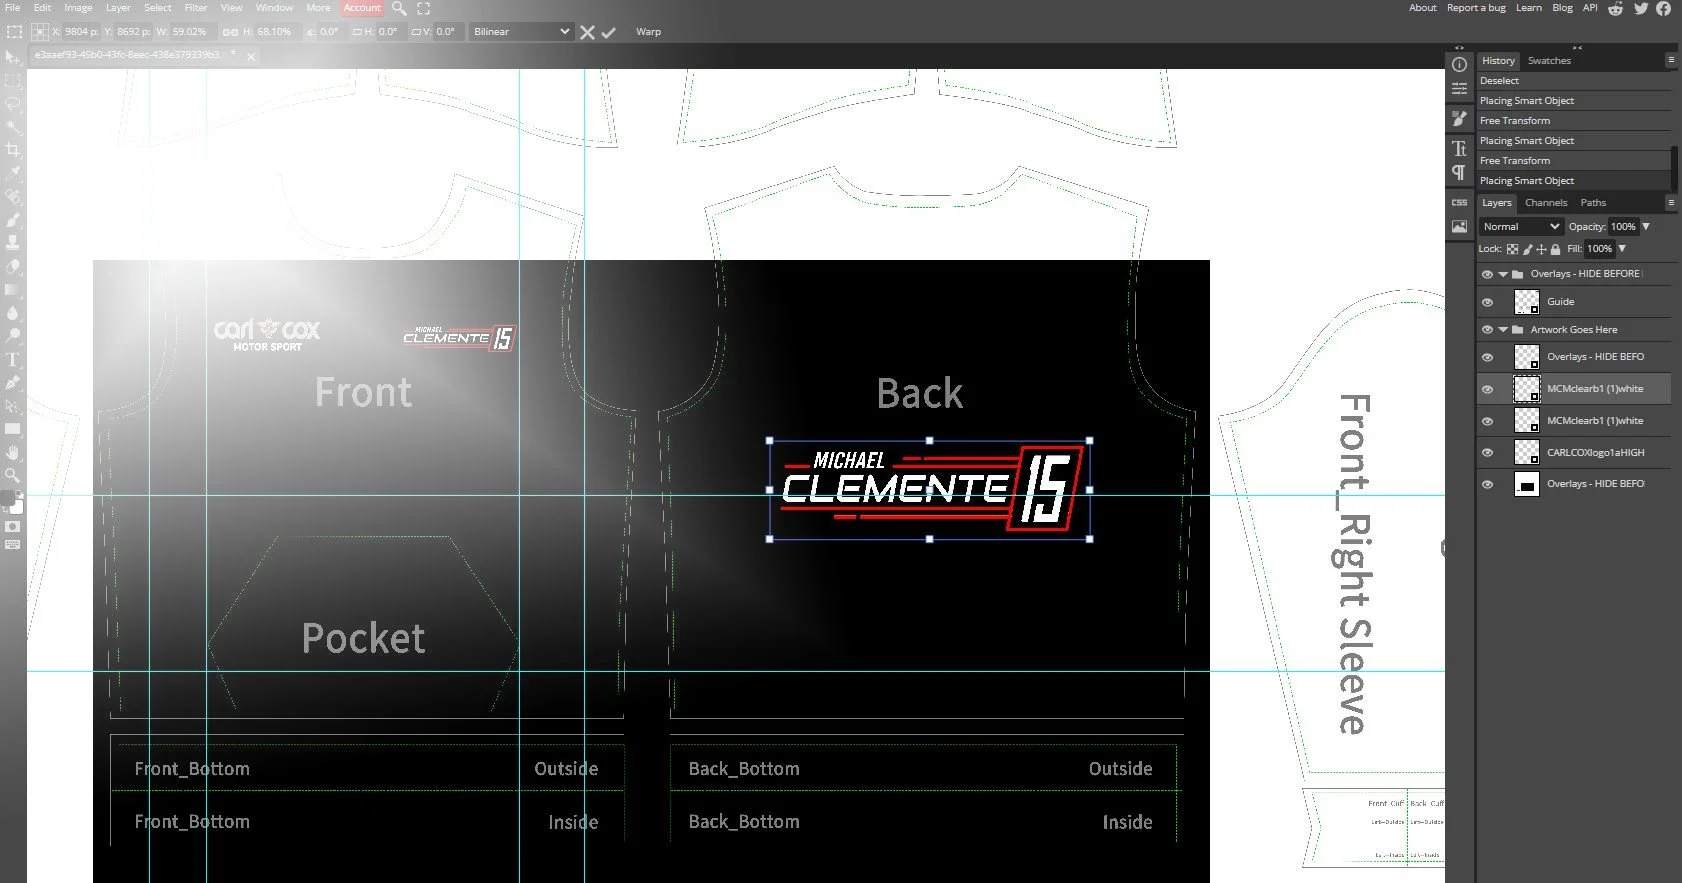The width and height of the screenshot is (1682, 883).
Task: Select the Spot Healing tool
Action: coord(13,196)
